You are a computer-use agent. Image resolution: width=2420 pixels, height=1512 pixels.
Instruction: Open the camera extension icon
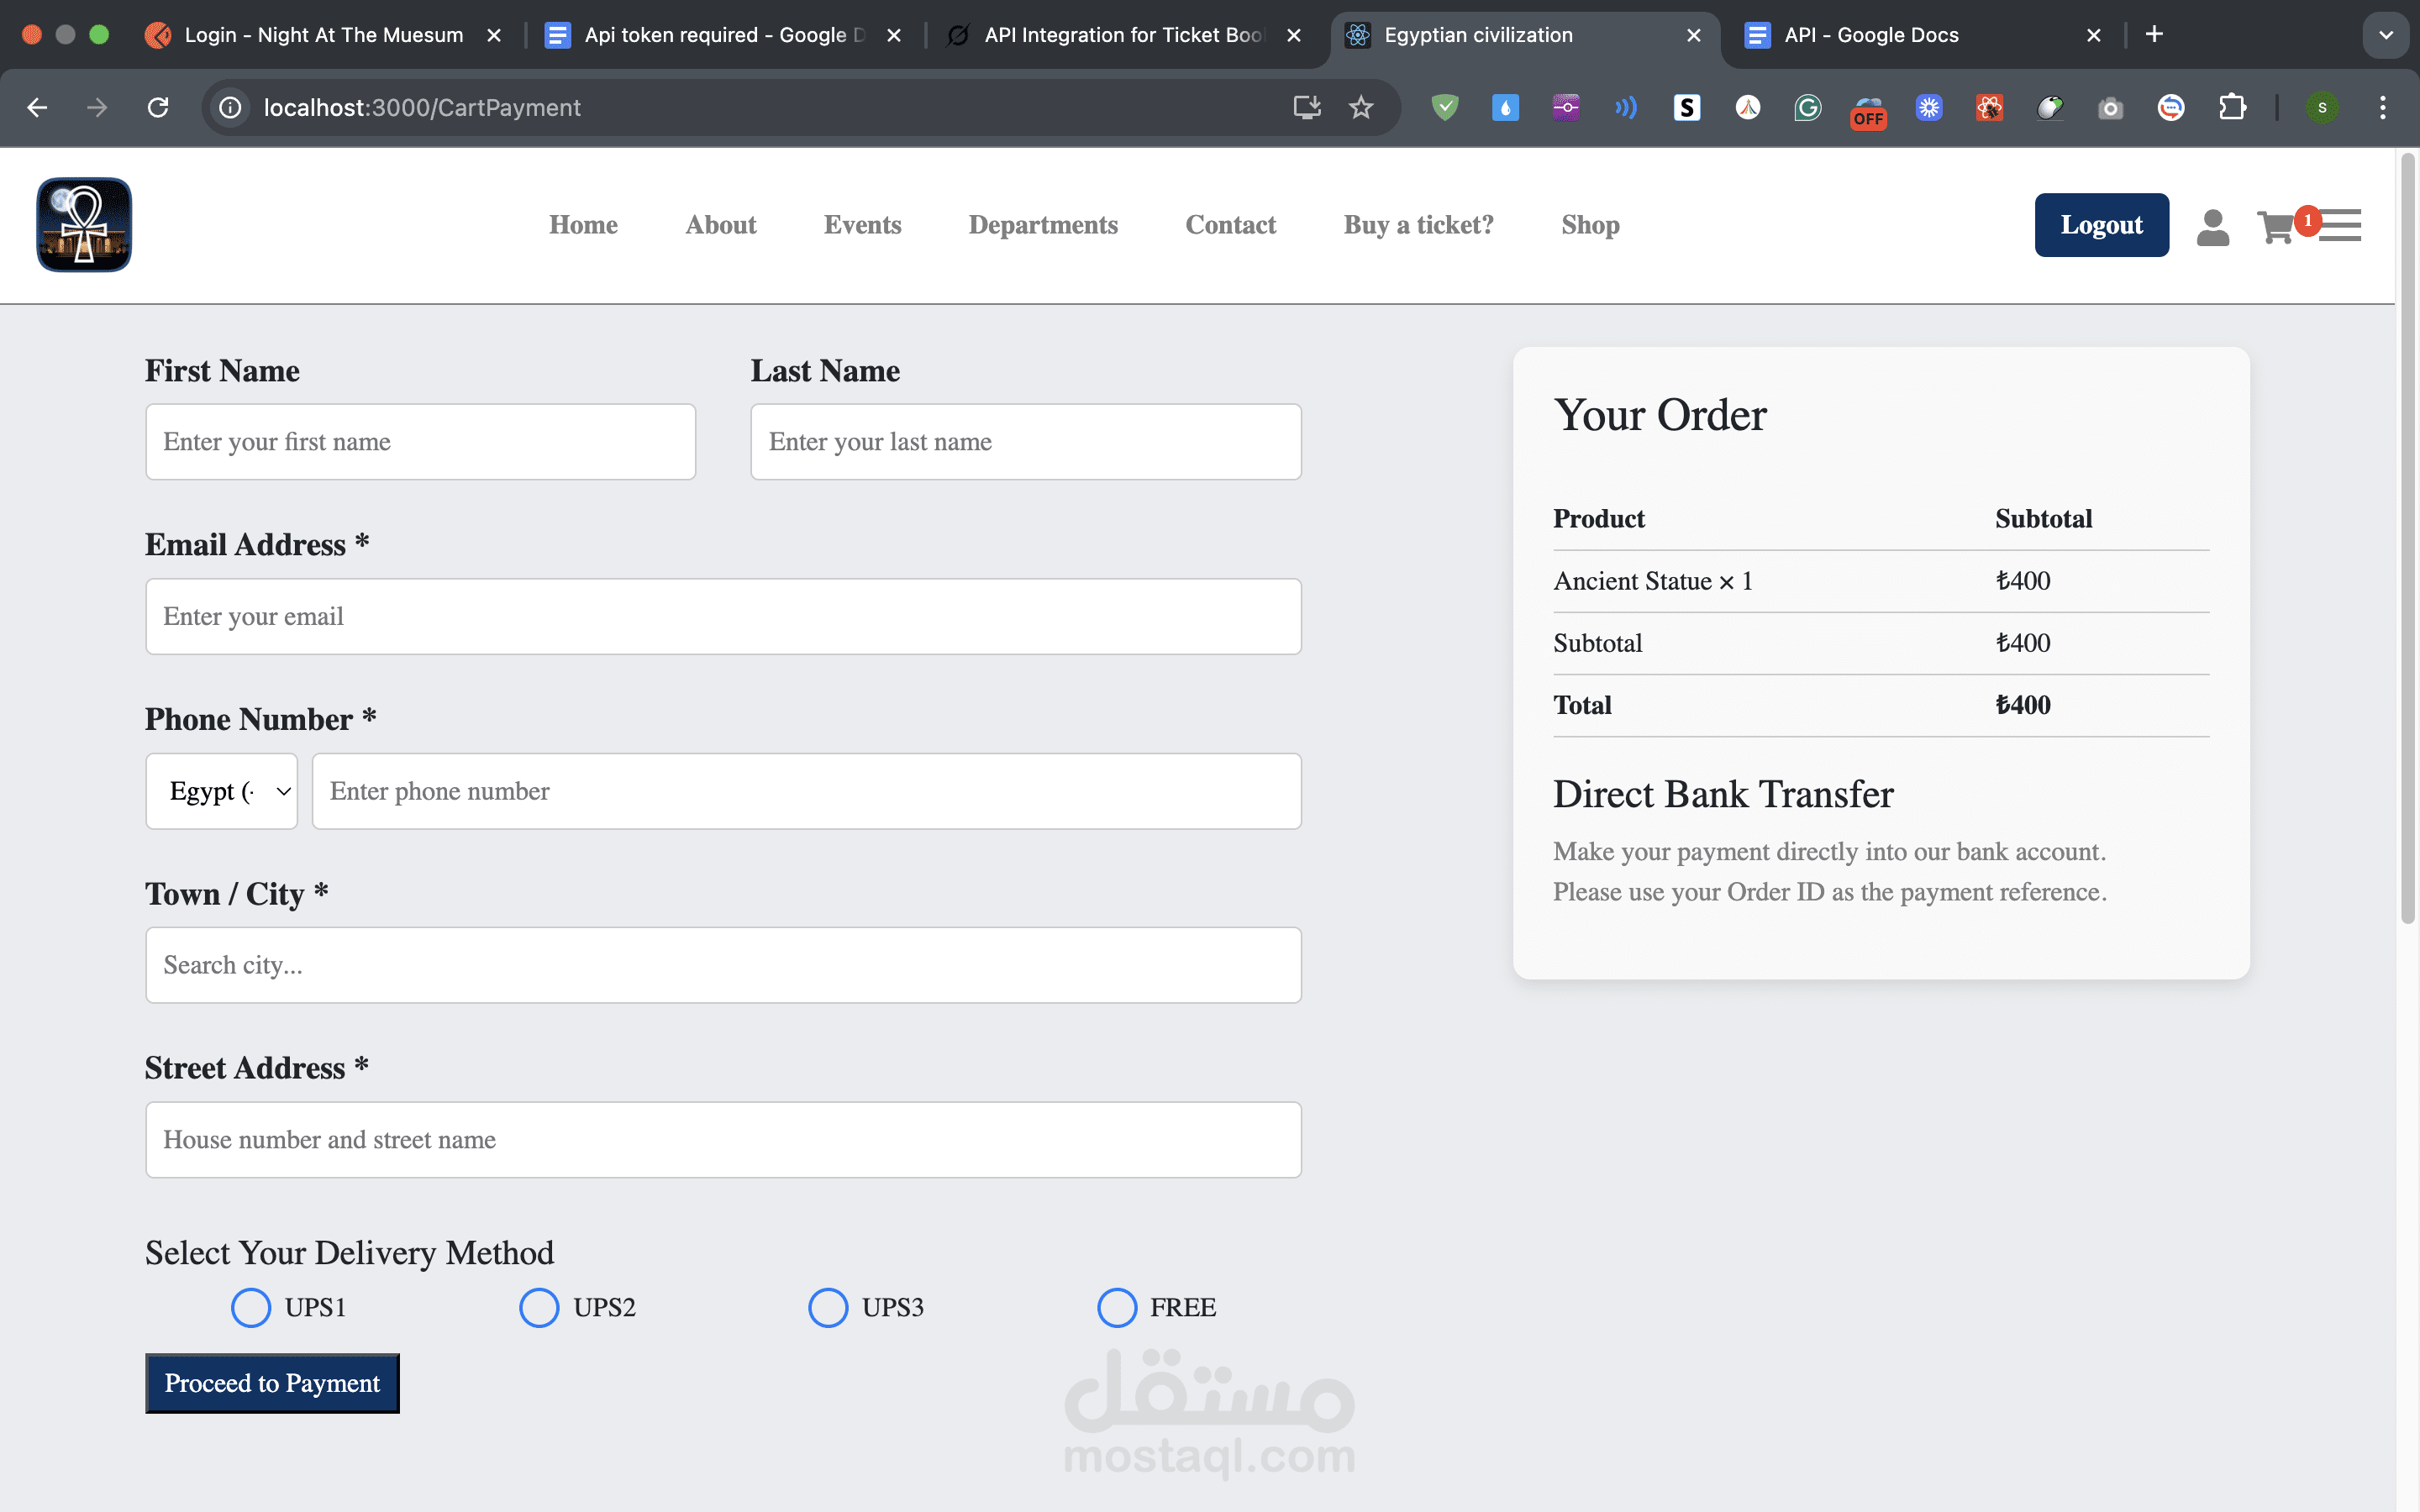pyautogui.click(x=2110, y=108)
